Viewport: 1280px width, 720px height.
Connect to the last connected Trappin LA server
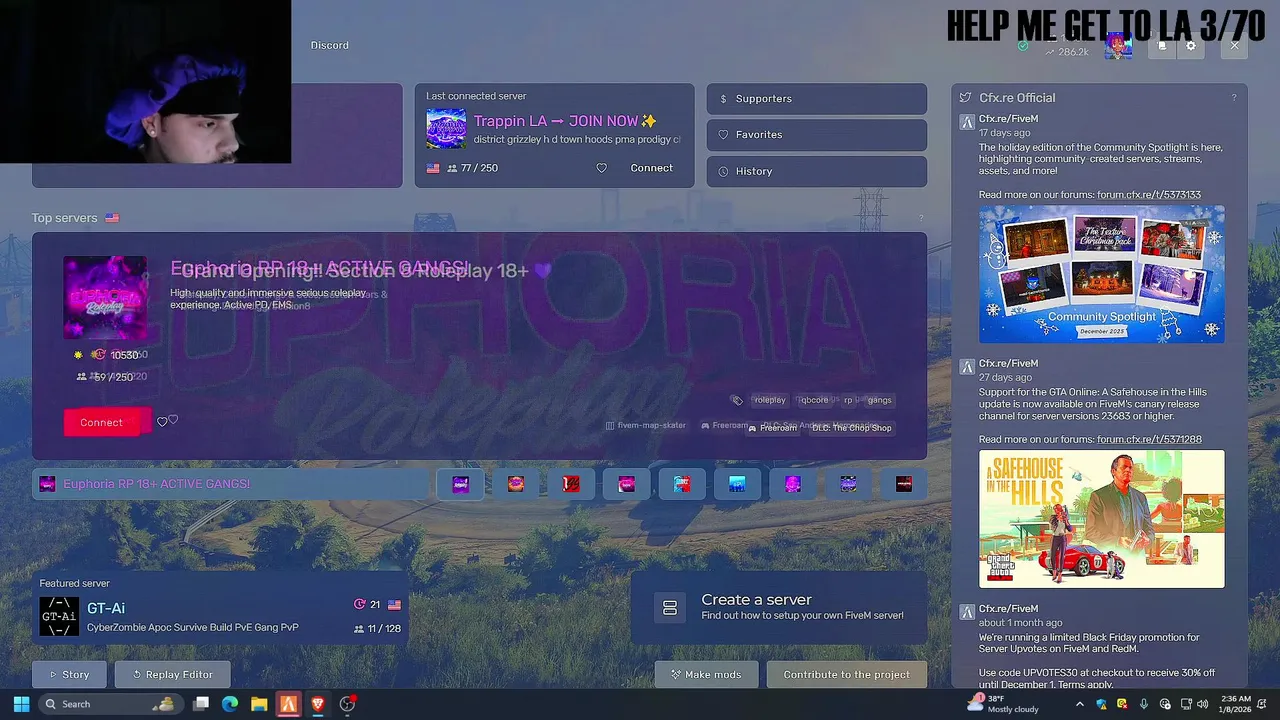click(651, 168)
